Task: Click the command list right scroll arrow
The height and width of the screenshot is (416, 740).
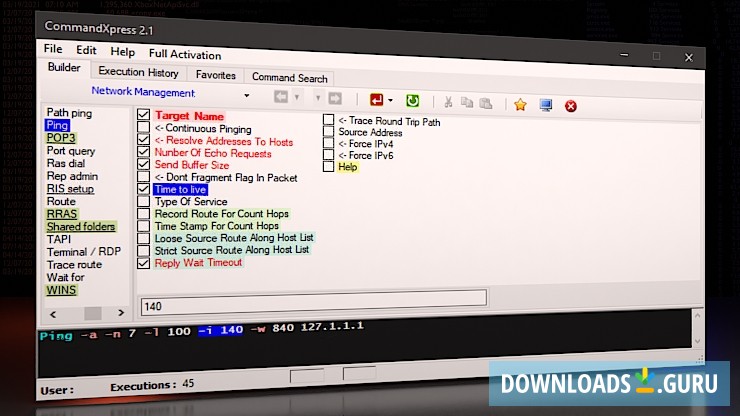Action: coord(121,313)
